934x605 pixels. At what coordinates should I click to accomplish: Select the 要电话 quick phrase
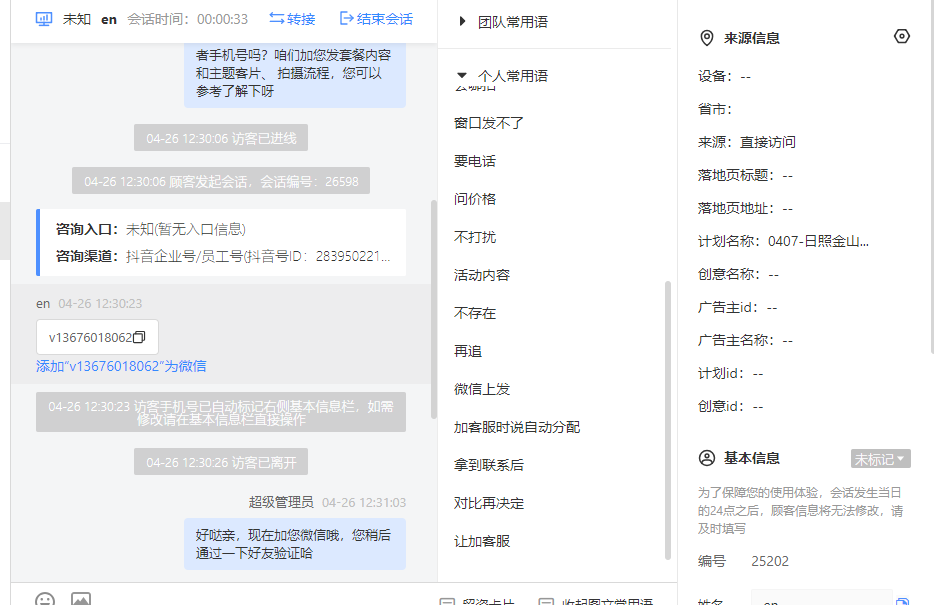tap(475, 161)
